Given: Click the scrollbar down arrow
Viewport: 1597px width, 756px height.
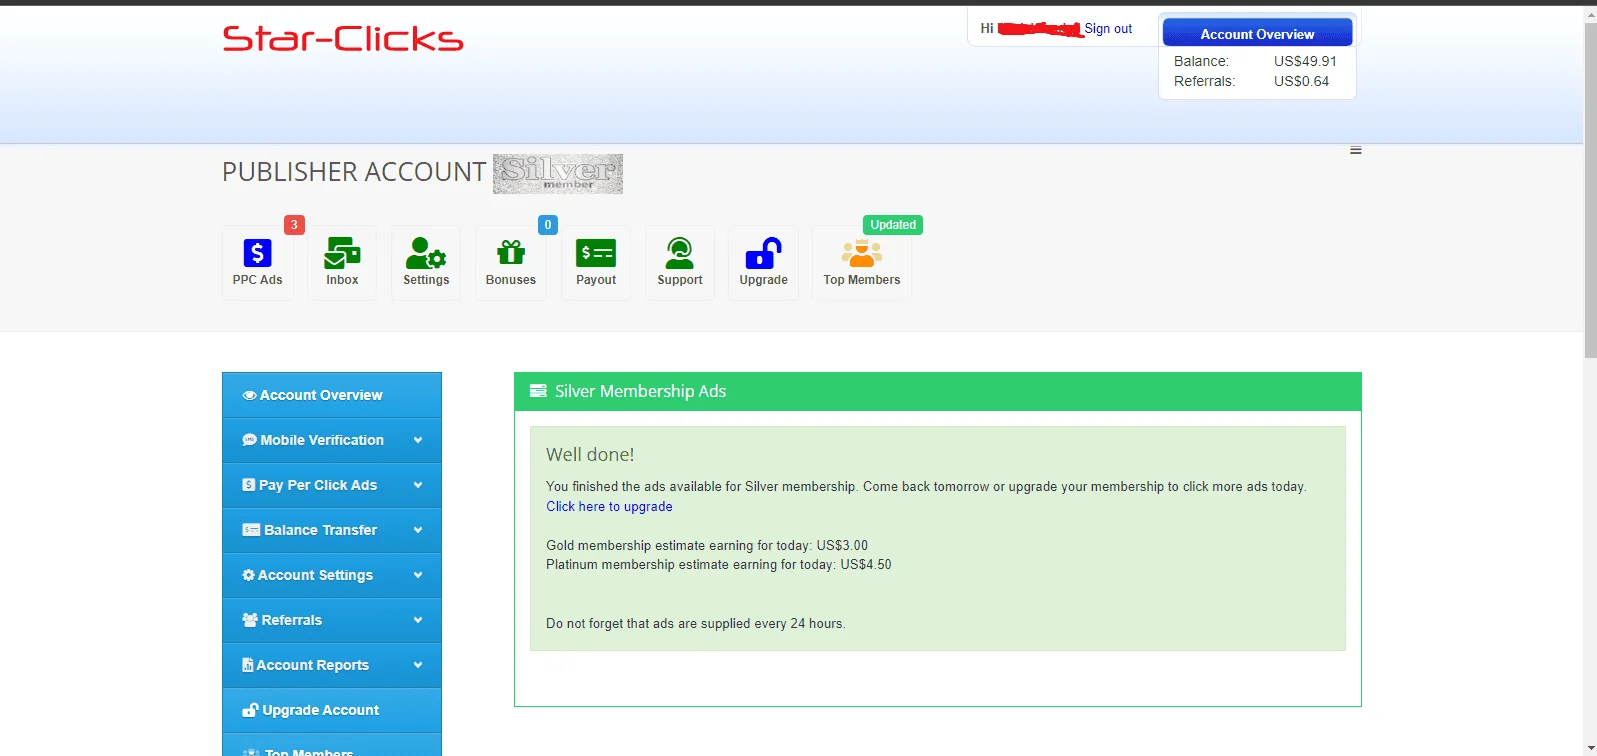Looking at the screenshot, I should (1590, 748).
